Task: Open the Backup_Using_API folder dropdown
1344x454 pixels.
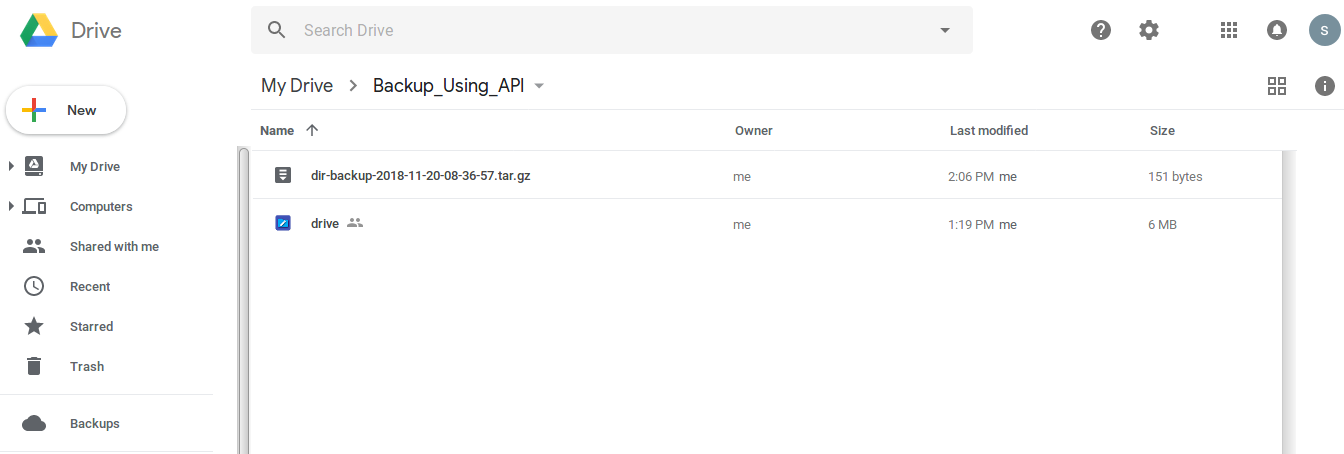Action: click(x=540, y=86)
